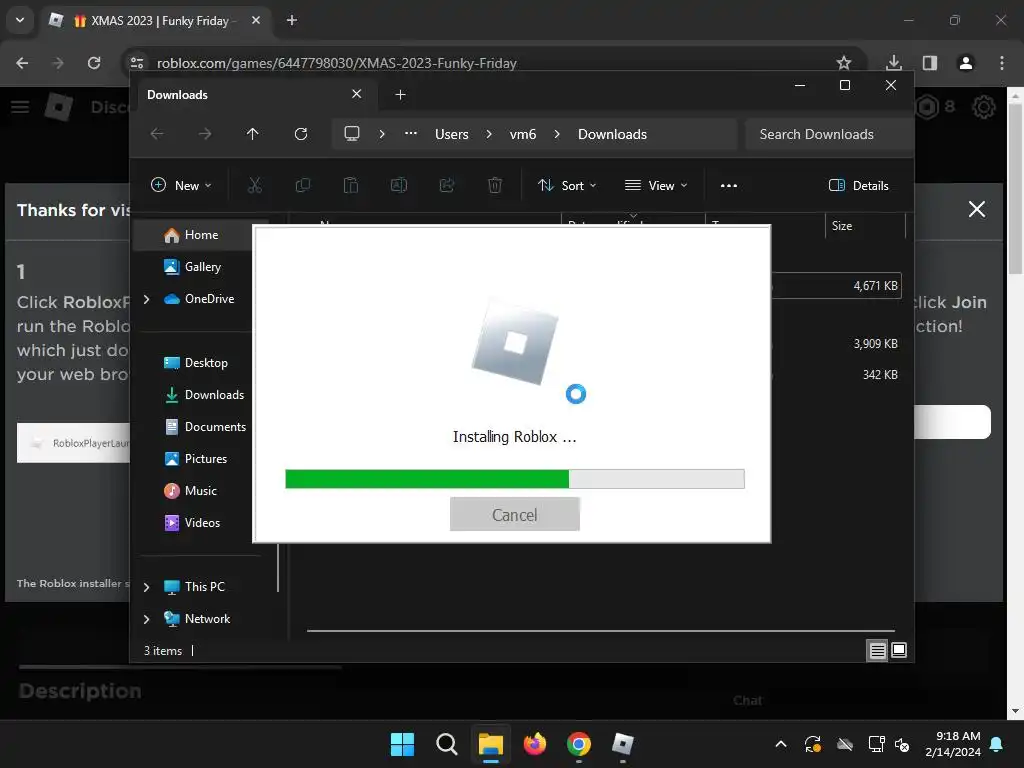Open the Windows Start menu
1024x768 pixels.
[402, 744]
